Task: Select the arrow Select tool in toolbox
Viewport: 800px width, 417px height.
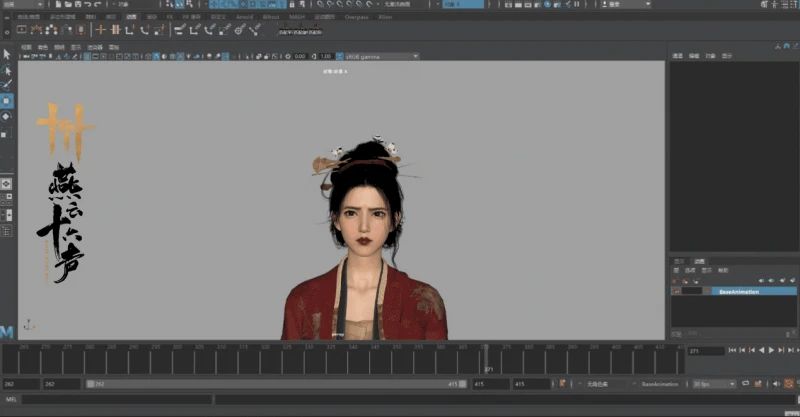Action: tap(6, 54)
